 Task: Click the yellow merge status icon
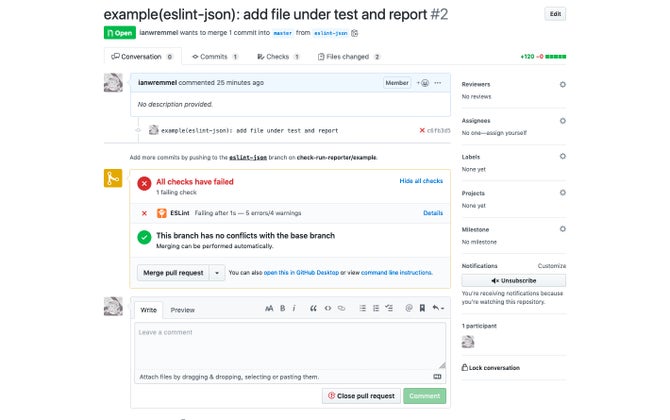[113, 178]
